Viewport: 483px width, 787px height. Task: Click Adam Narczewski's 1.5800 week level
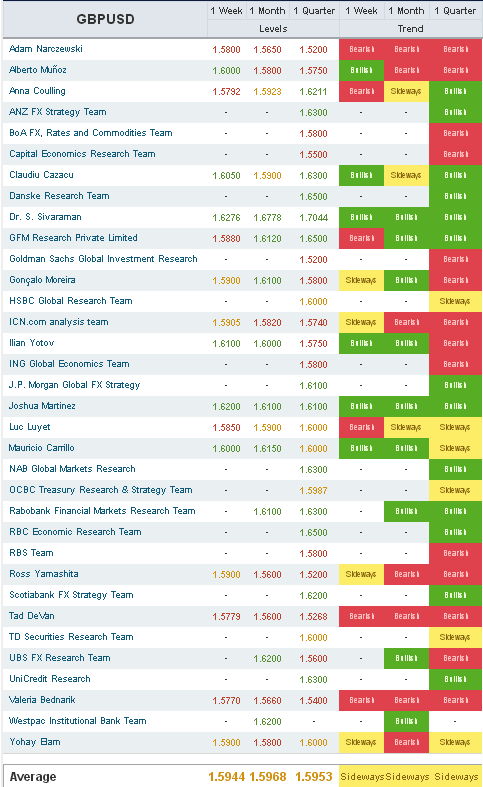226,50
